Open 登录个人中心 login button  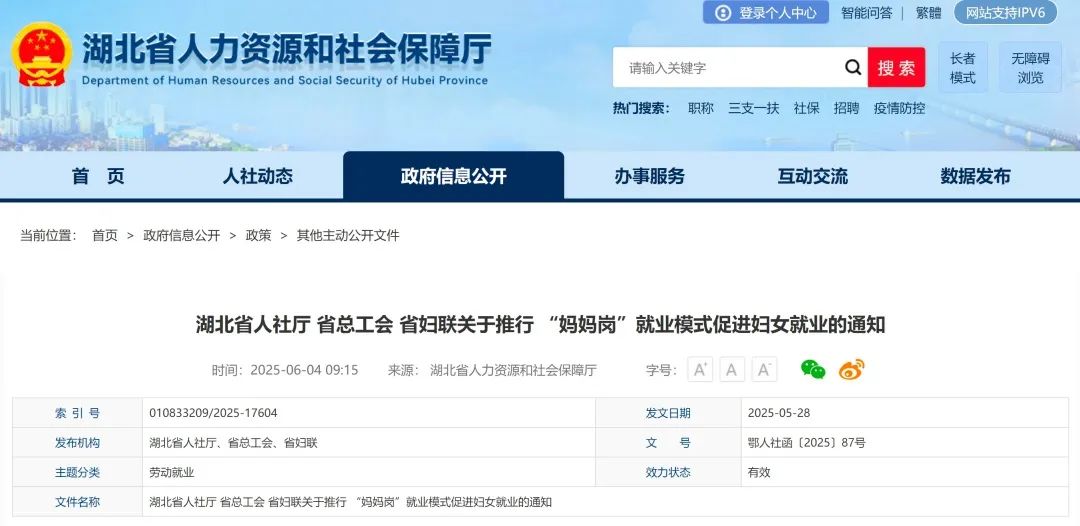(766, 12)
